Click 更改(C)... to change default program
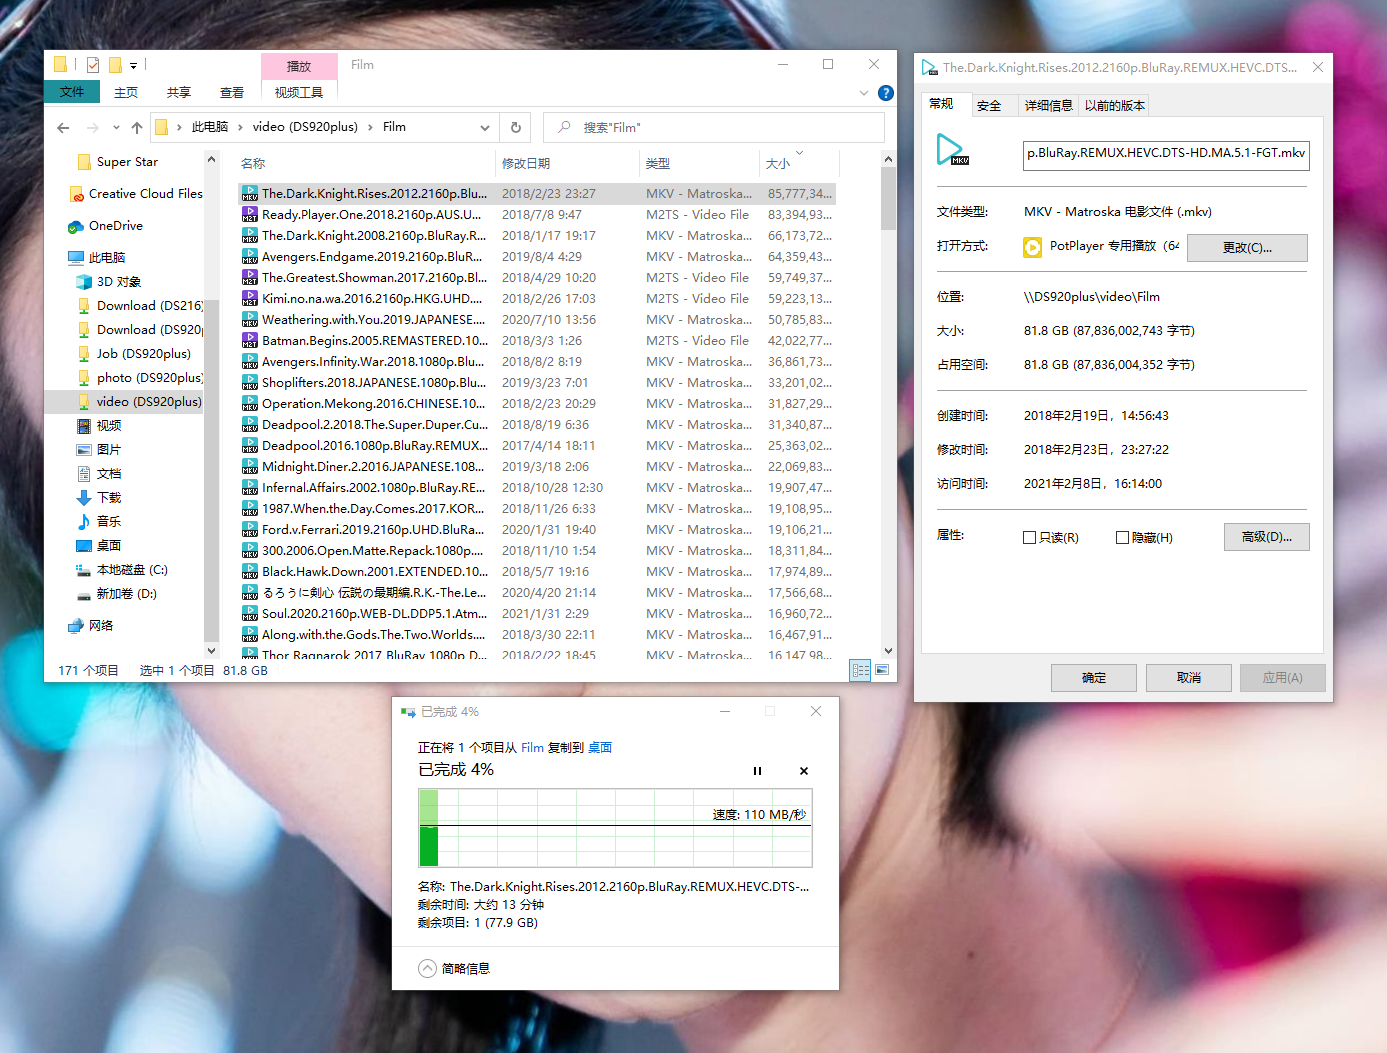This screenshot has width=1387, height=1053. coord(1247,248)
